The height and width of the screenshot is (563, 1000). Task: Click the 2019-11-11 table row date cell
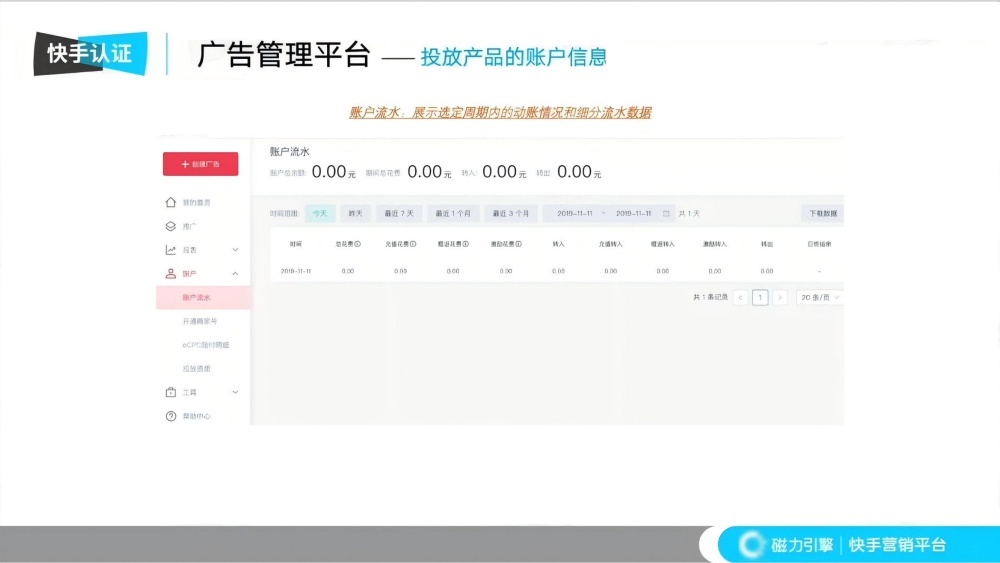[296, 271]
